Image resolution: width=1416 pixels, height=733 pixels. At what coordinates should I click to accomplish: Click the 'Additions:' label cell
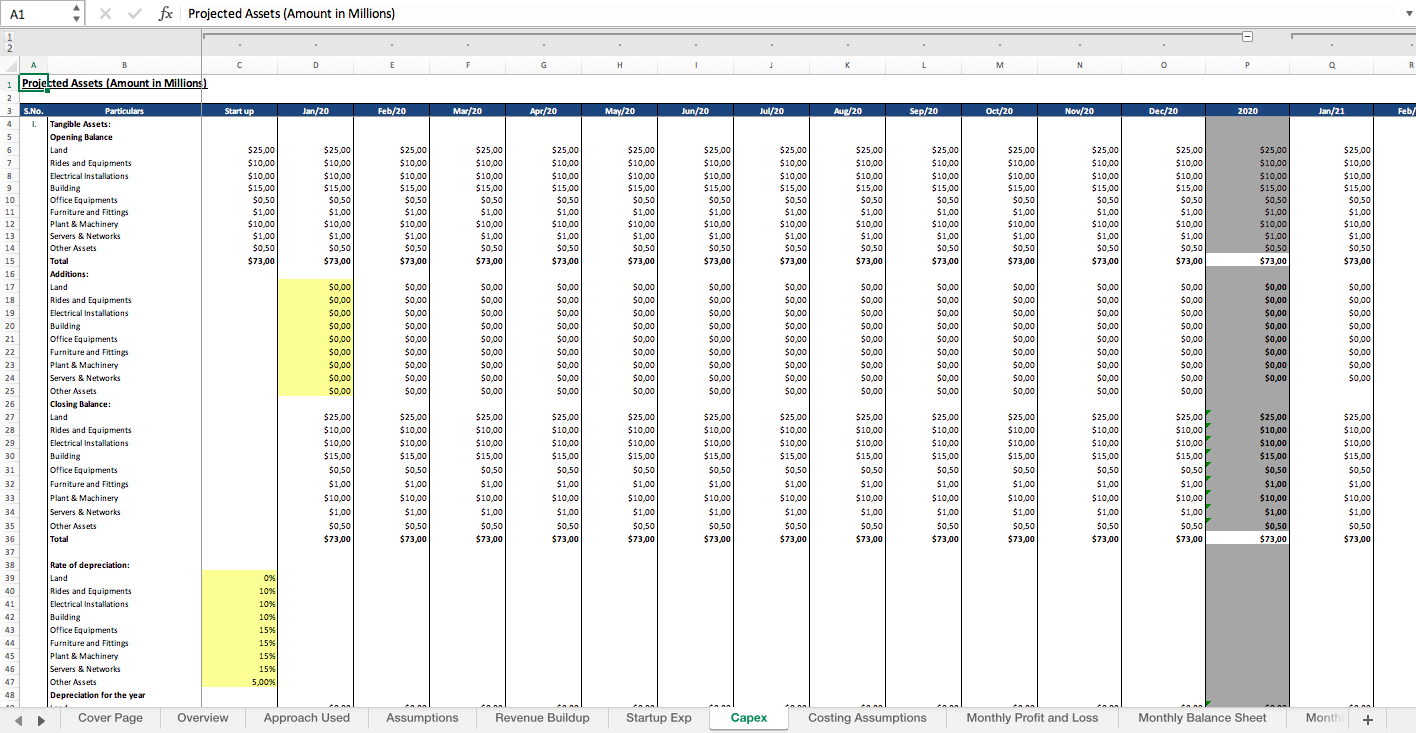[x=124, y=274]
